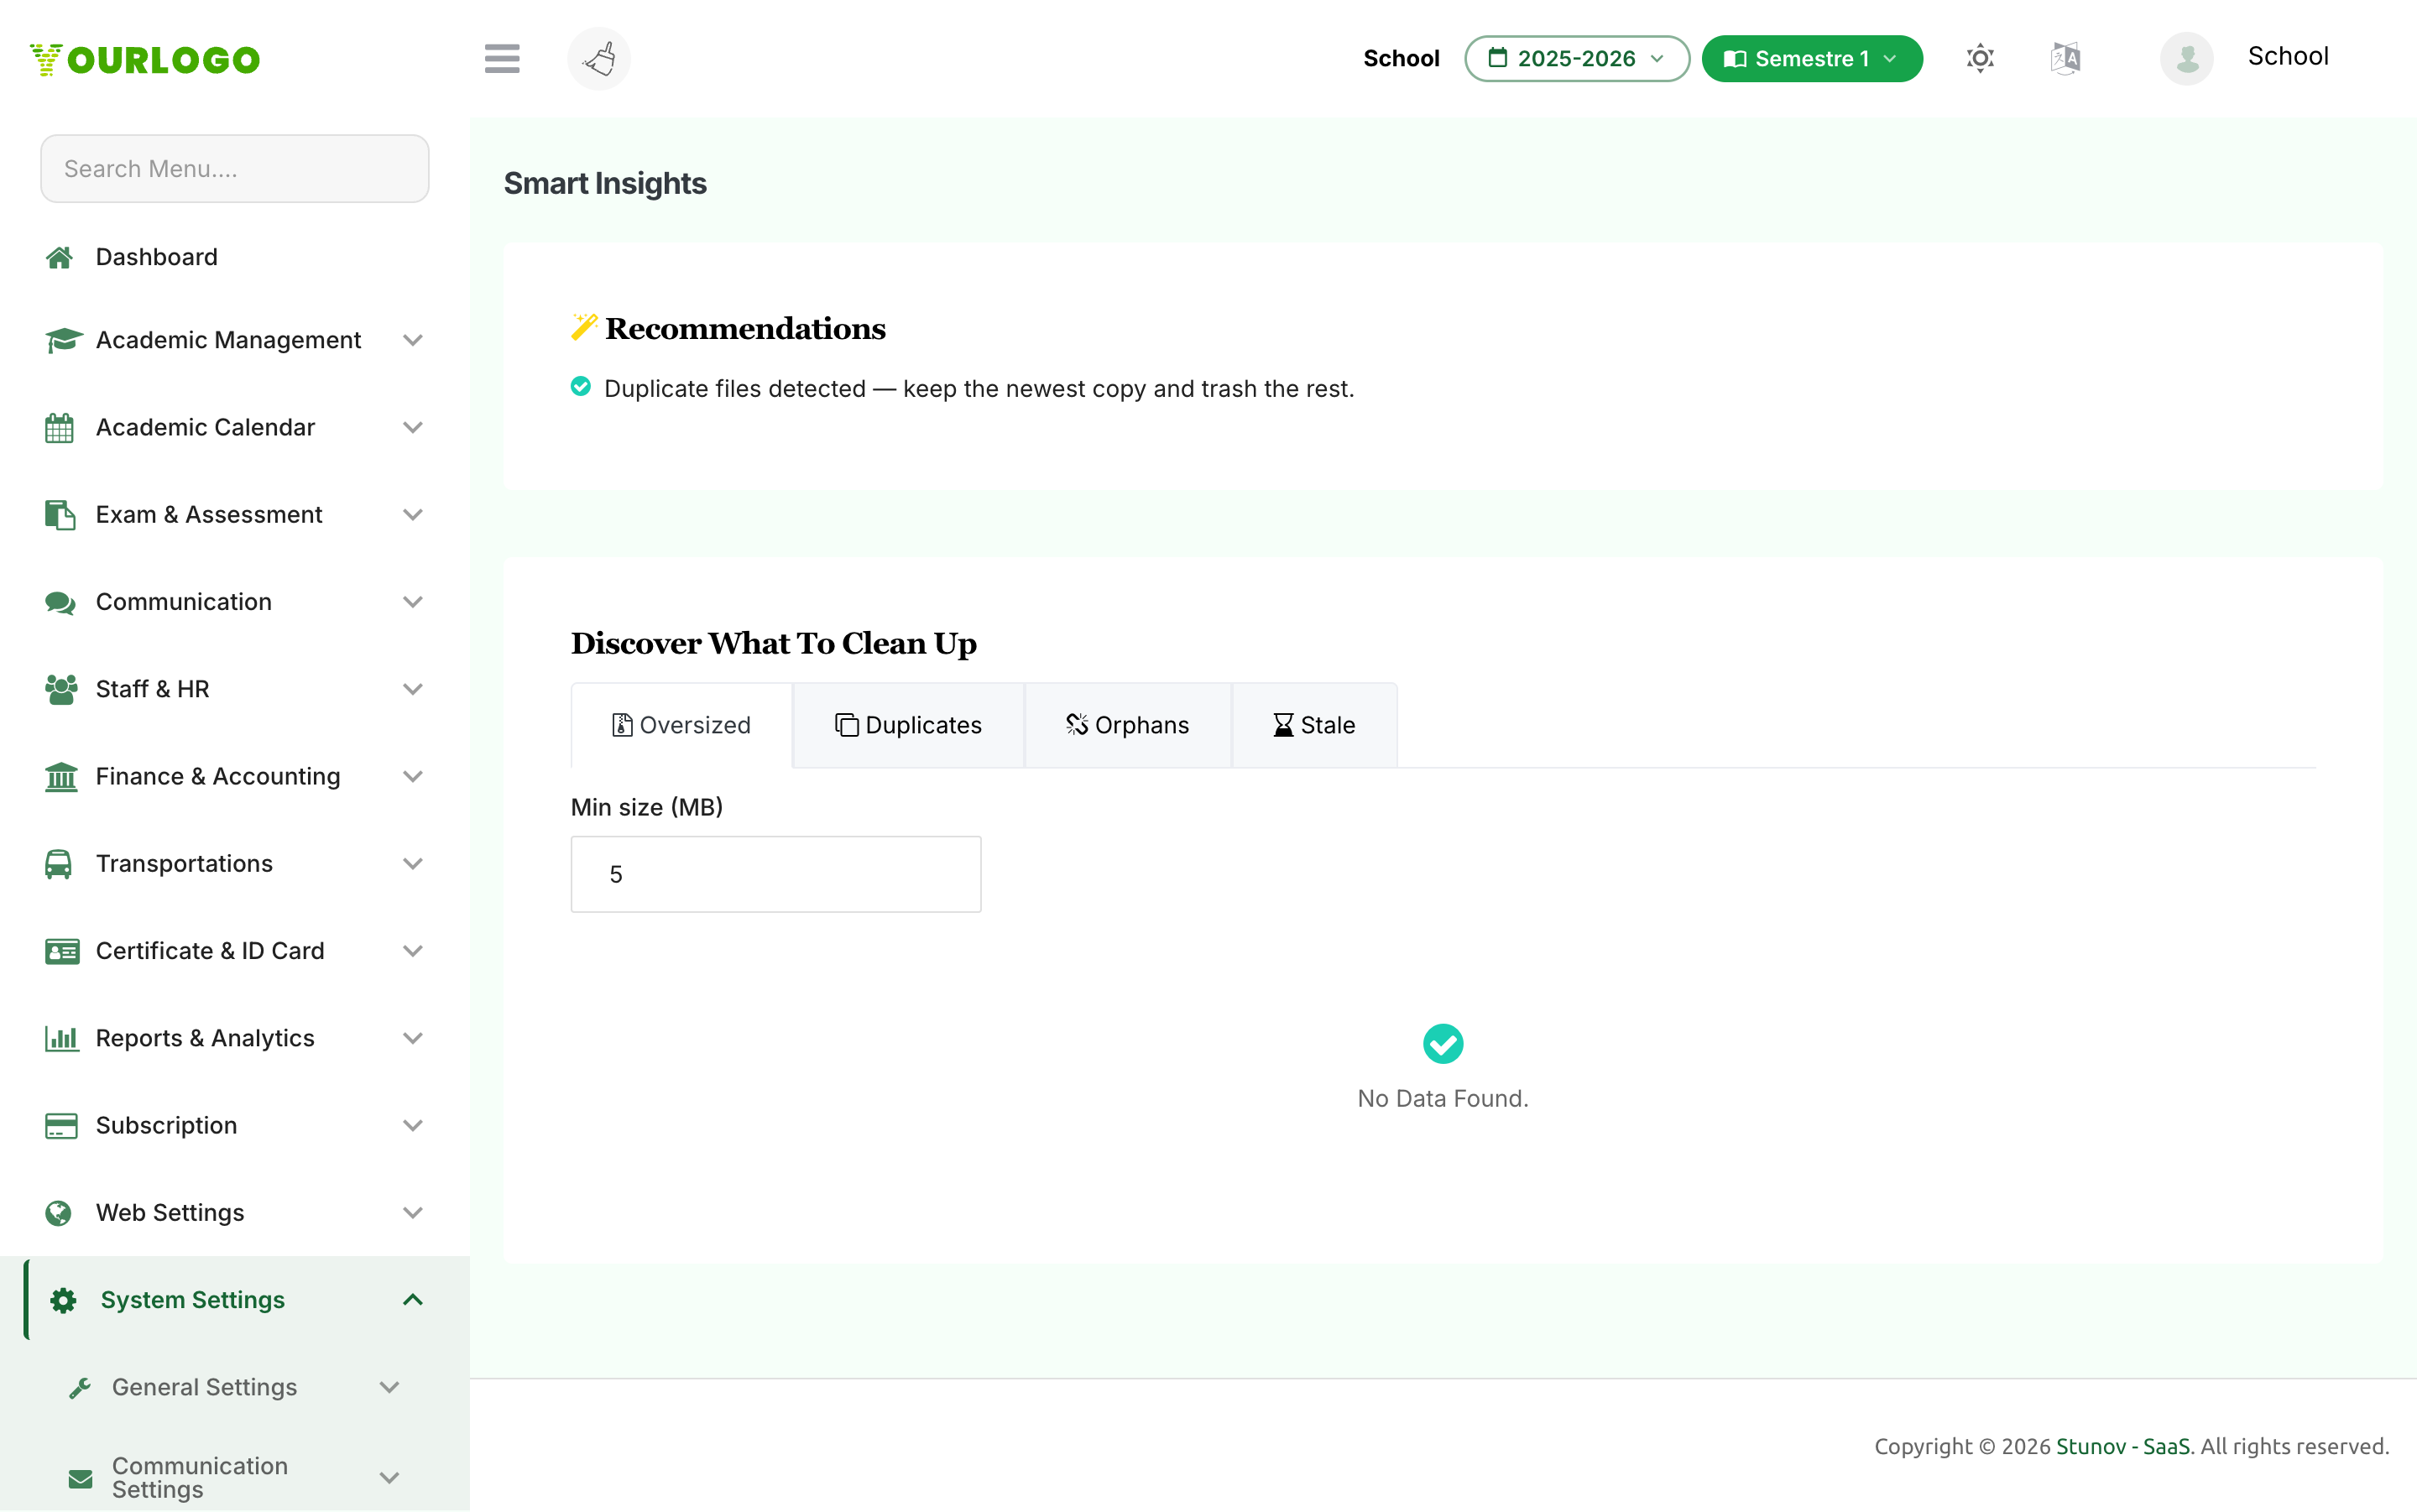
Task: Expand Communication Settings chevron
Action: (390, 1478)
